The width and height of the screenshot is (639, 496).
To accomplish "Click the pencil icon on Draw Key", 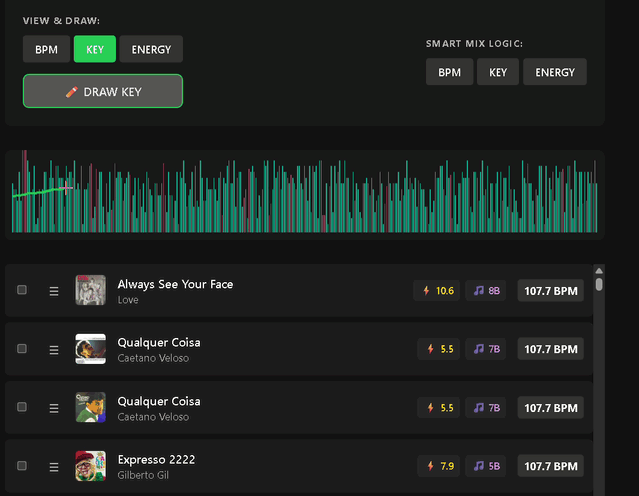I will click(71, 92).
